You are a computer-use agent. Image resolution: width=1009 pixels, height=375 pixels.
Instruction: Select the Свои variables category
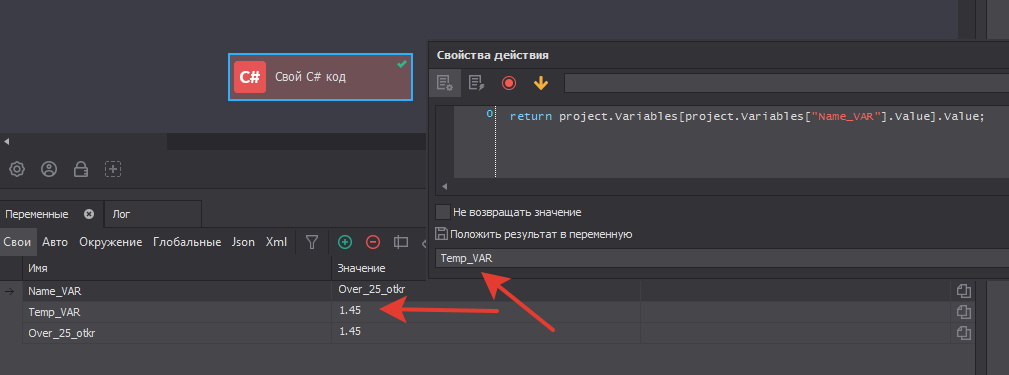[17, 242]
